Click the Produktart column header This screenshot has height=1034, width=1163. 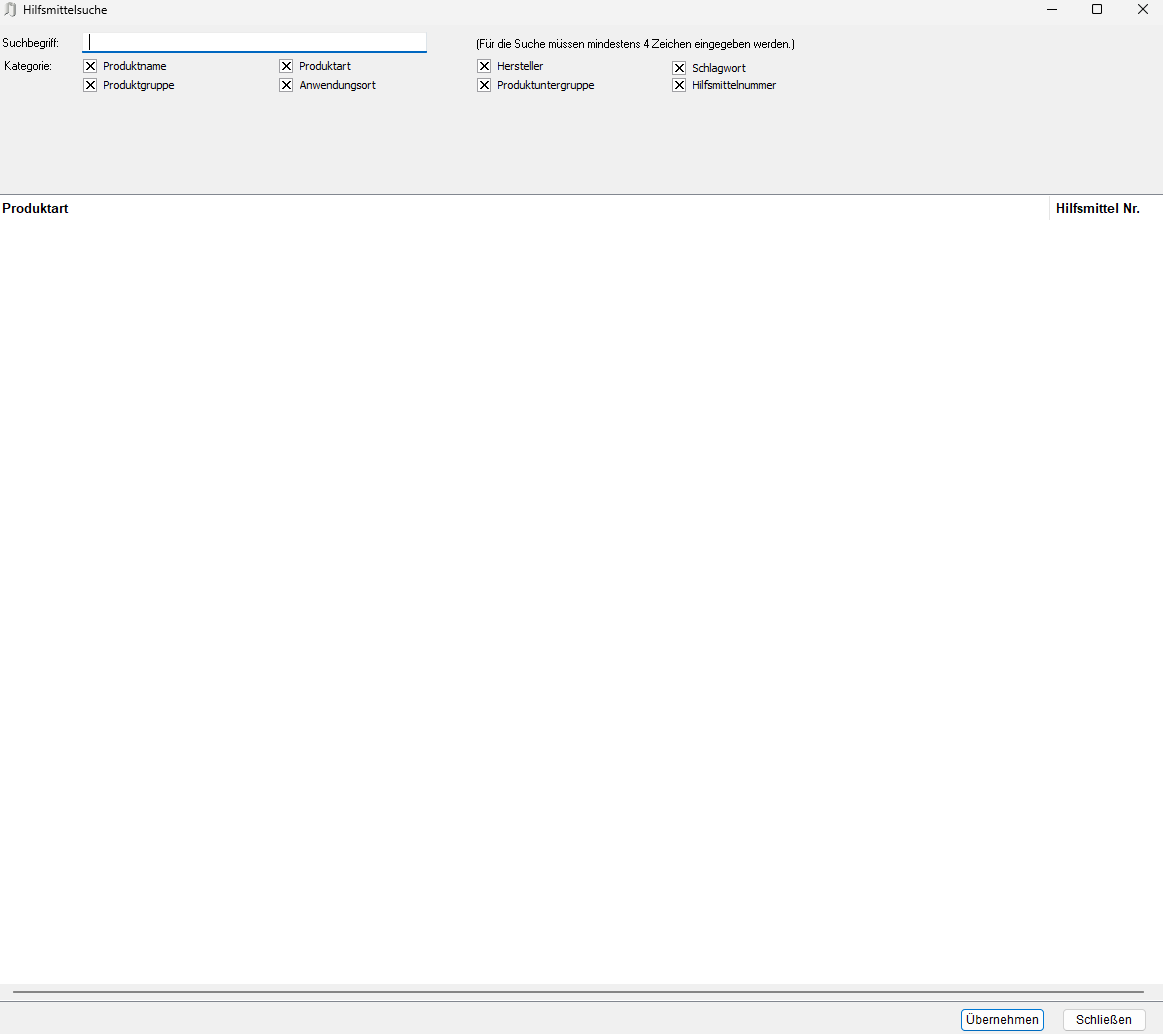pos(35,208)
